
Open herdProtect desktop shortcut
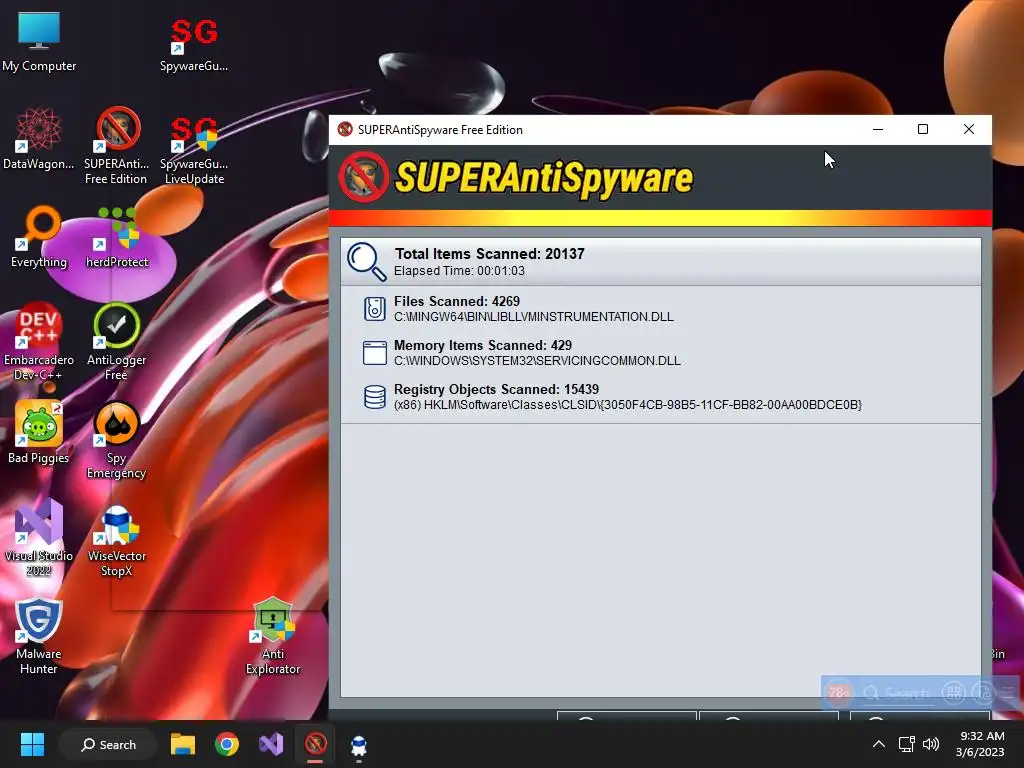pos(117,238)
